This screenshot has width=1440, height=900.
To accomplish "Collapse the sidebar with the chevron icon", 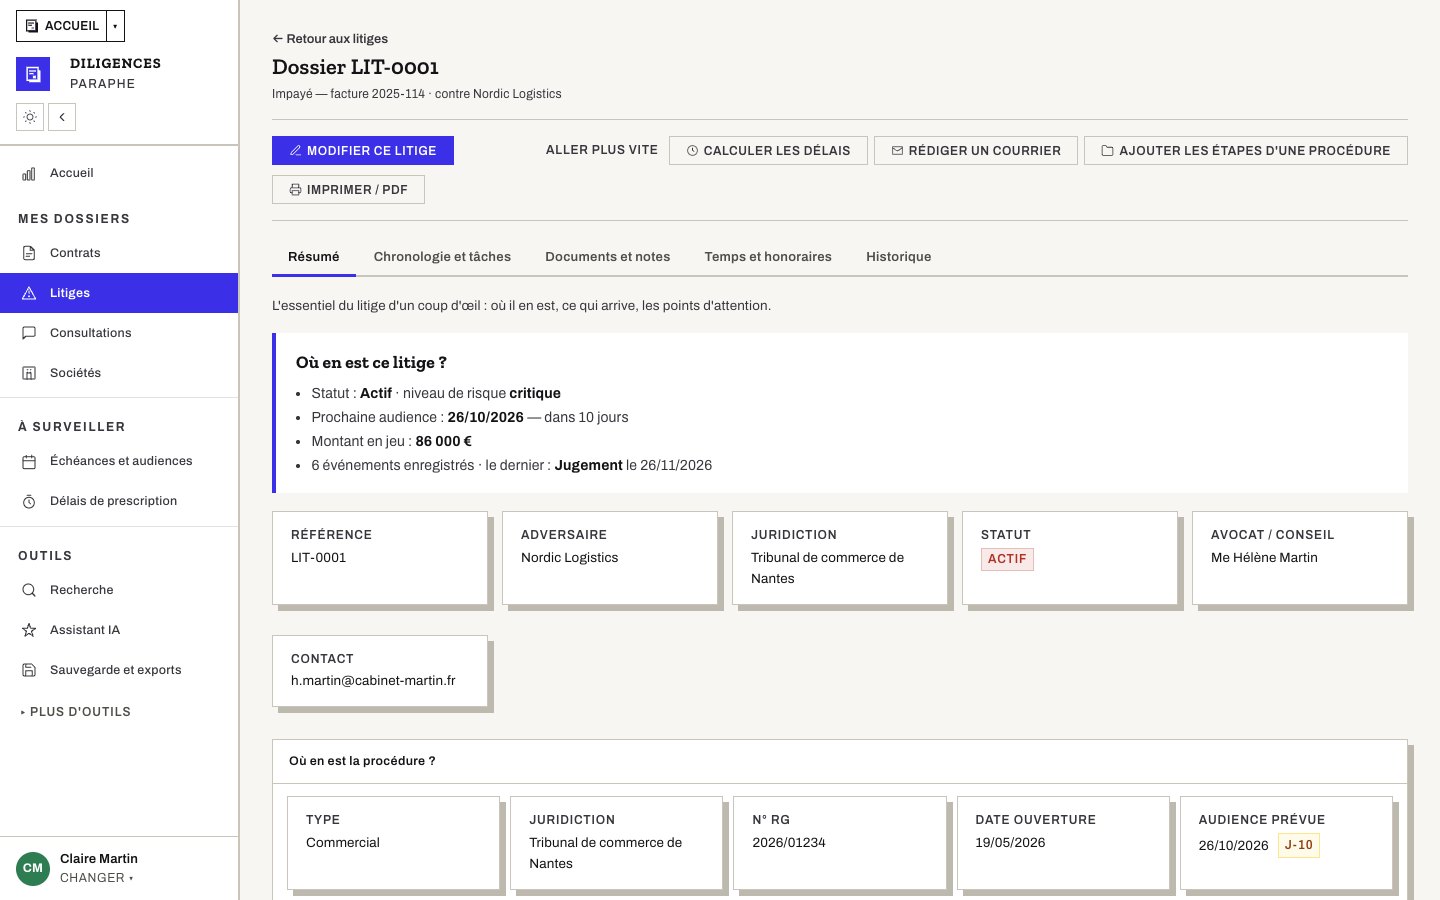I will pyautogui.click(x=62, y=117).
